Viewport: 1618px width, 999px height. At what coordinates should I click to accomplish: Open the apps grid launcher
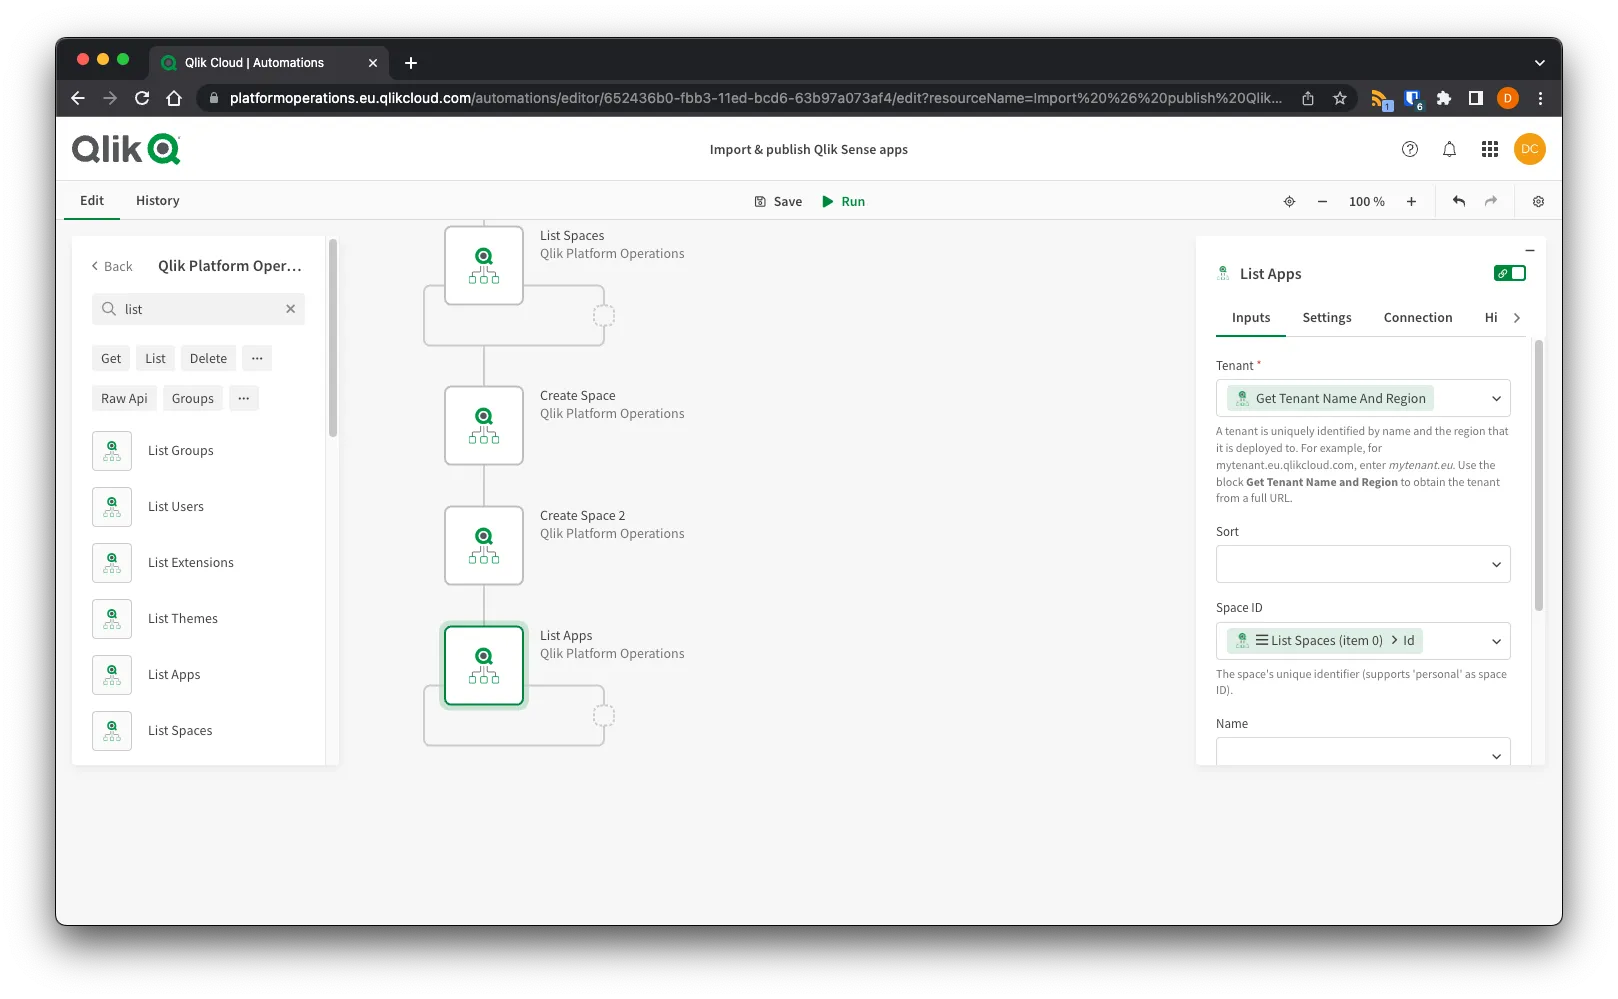[1489, 149]
